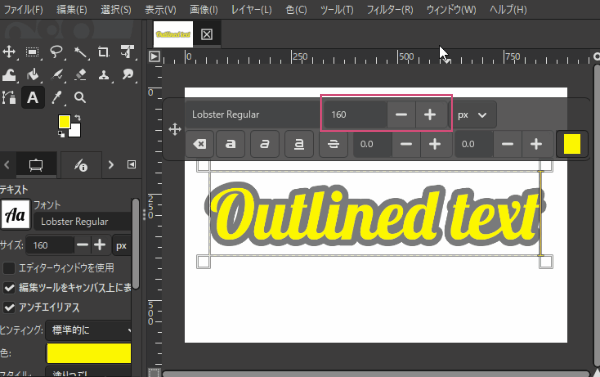The width and height of the screenshot is (600, 377).
Task: Click the yellow foreground color swatch
Action: pos(64,121)
